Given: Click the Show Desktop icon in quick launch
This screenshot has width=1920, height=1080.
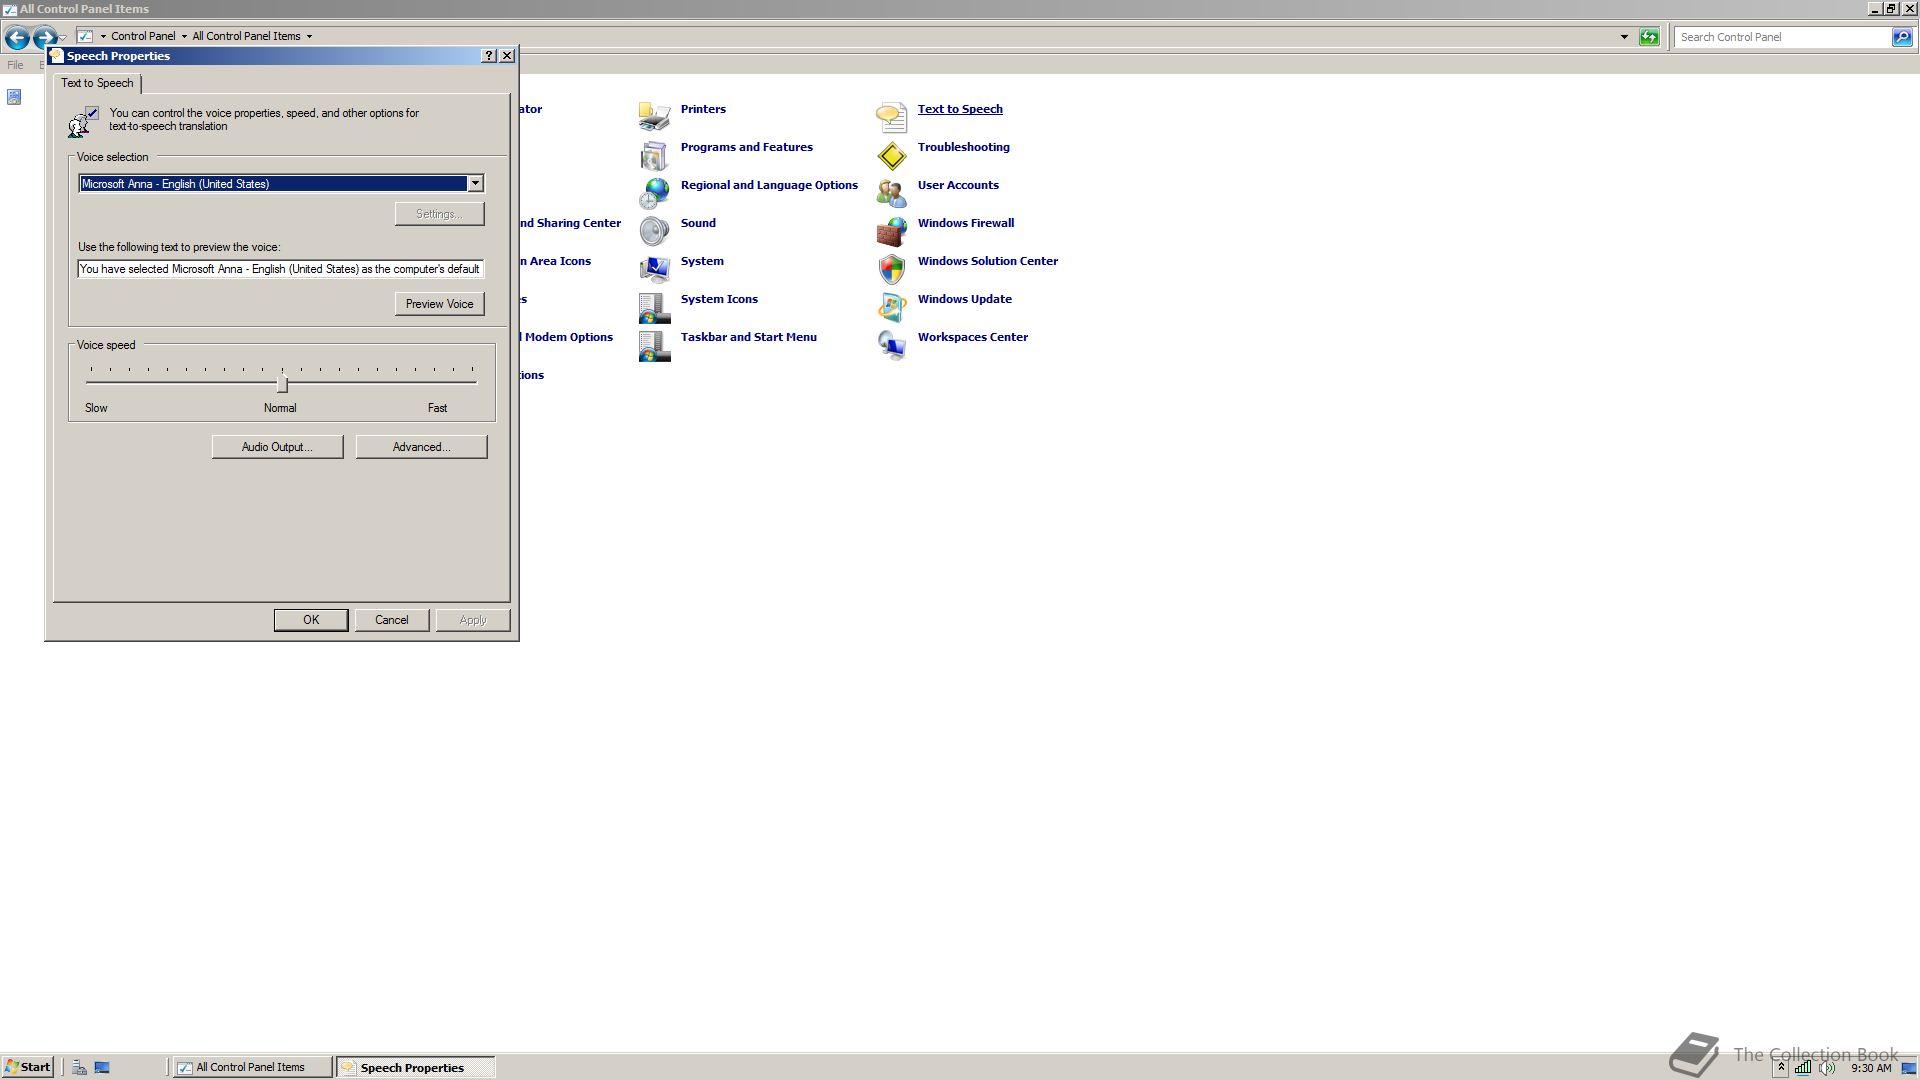Looking at the screenshot, I should coord(102,1067).
